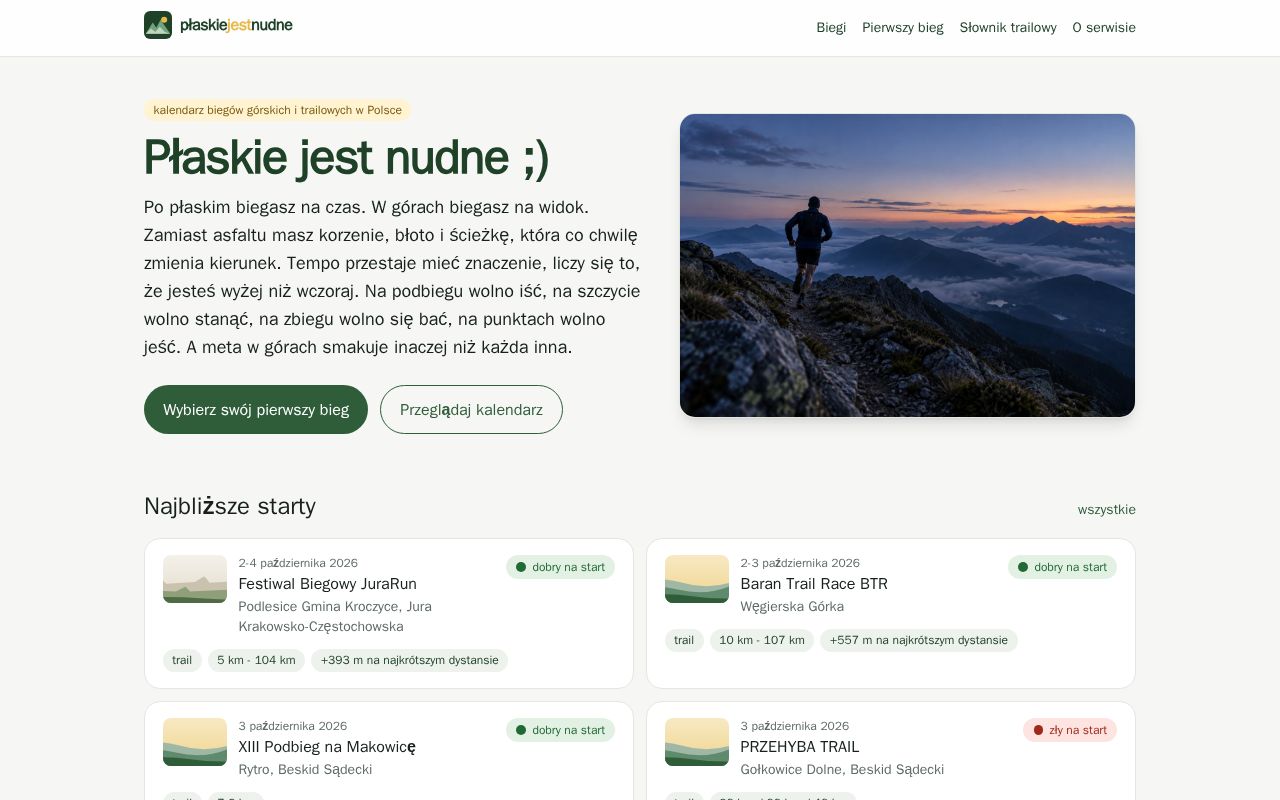Open Słownik trailowy page
Screen dimensions: 1280x800
click(1008, 28)
